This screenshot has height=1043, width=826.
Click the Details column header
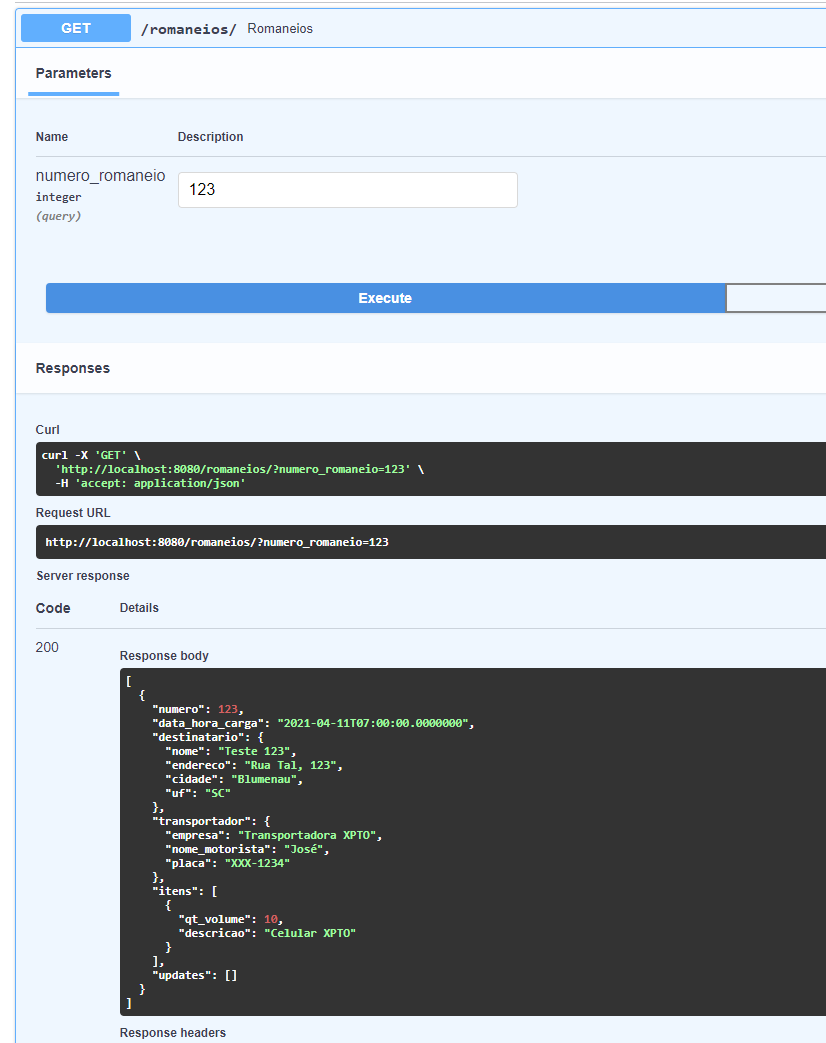[x=139, y=608]
